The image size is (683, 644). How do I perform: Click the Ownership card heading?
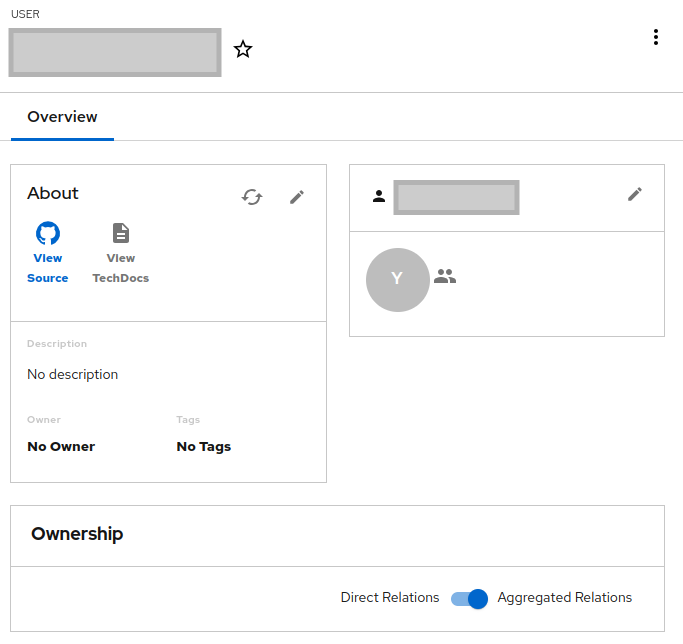click(77, 534)
